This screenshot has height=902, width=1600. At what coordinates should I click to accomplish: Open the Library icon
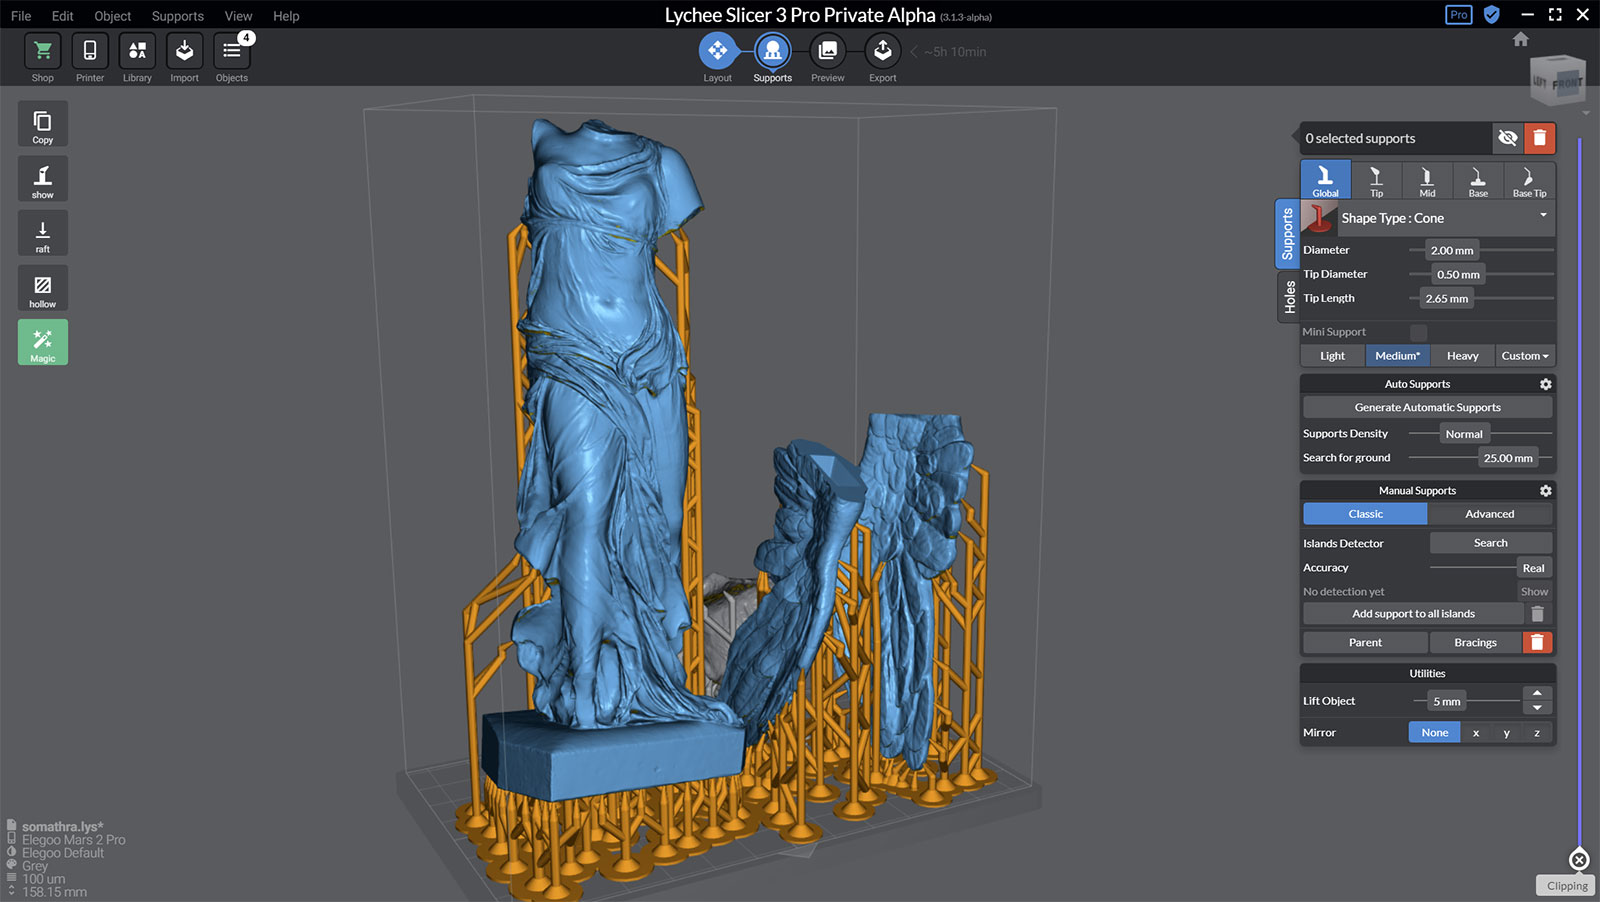coord(137,51)
